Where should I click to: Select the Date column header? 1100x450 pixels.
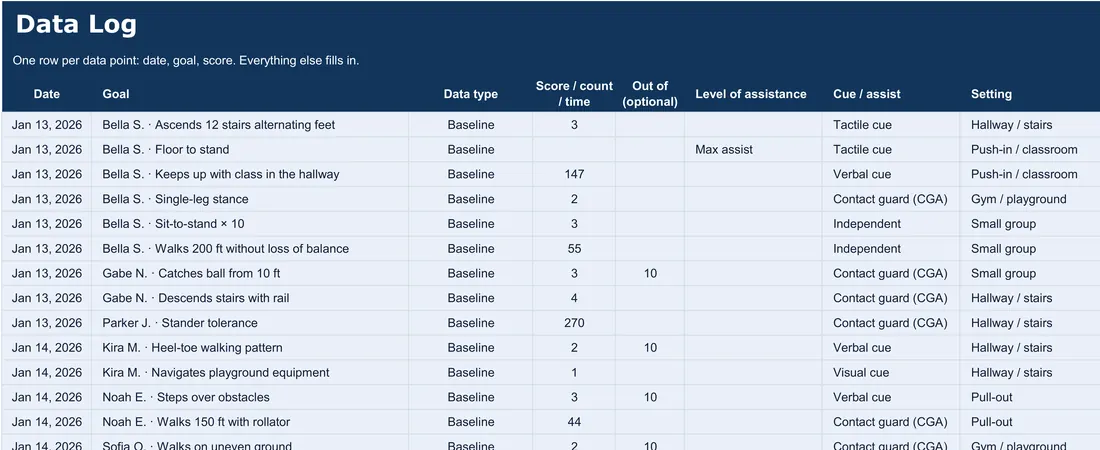coord(47,93)
